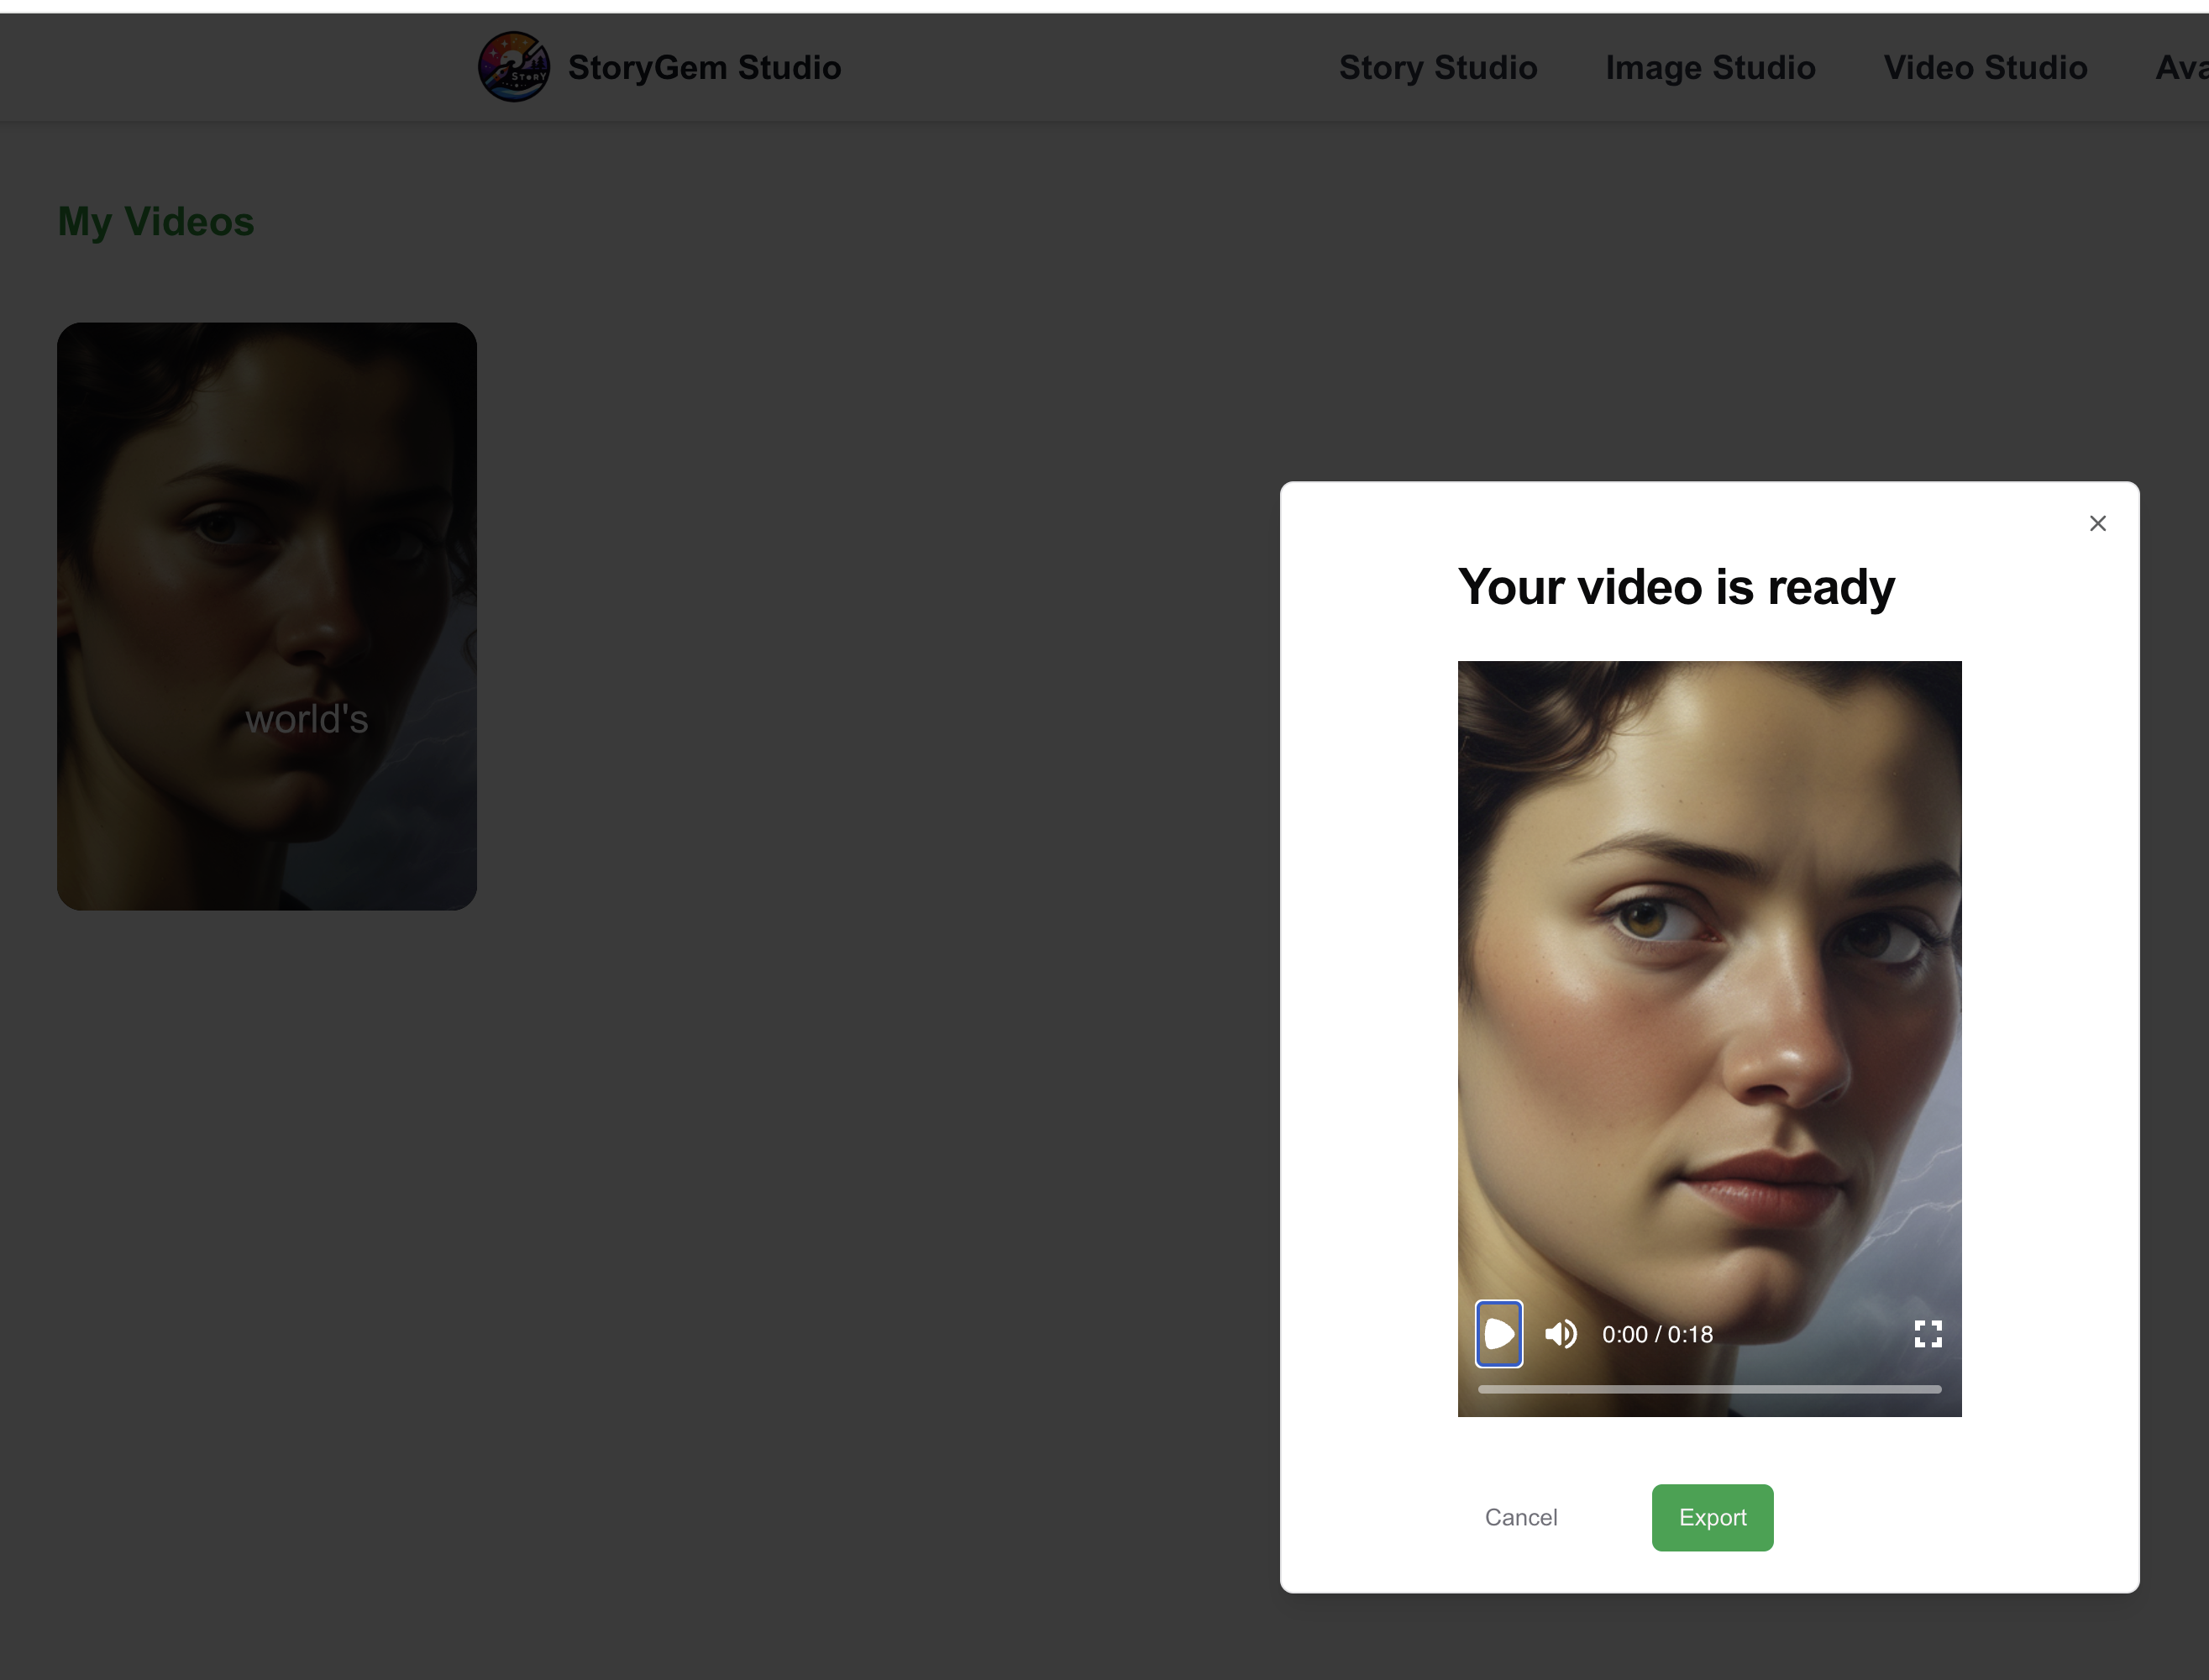Open the Image Studio section
The width and height of the screenshot is (2209, 1680).
pos(1710,67)
